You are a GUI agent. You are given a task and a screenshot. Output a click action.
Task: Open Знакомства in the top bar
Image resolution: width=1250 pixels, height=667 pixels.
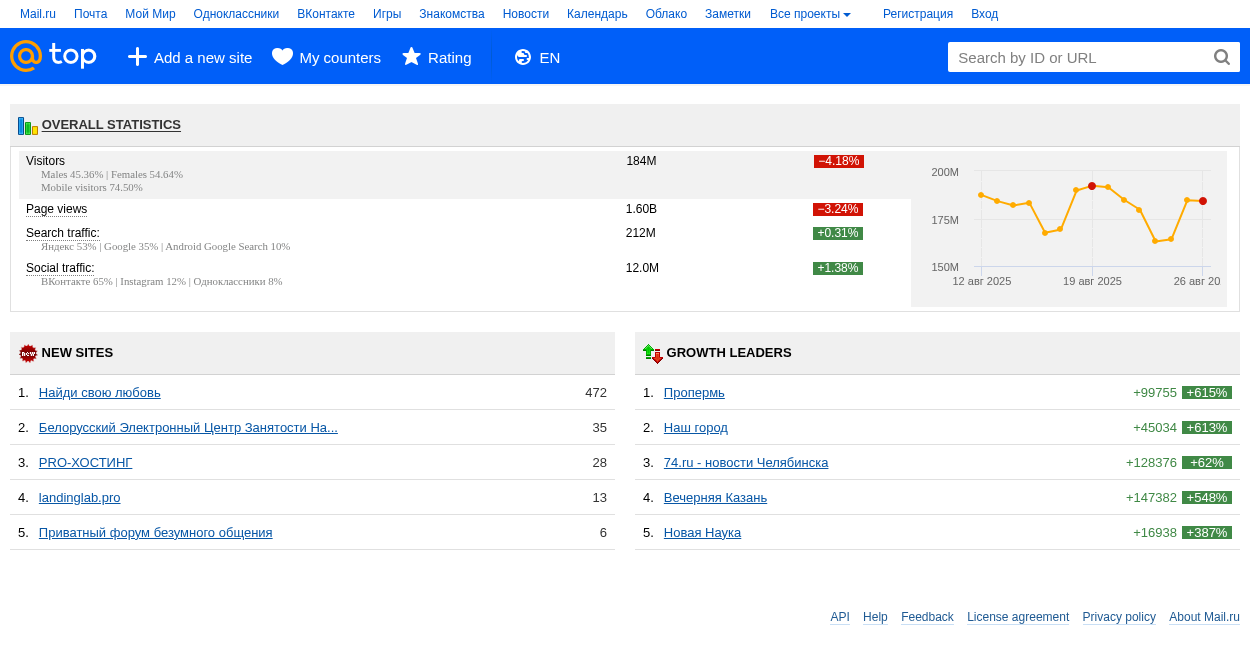452,14
